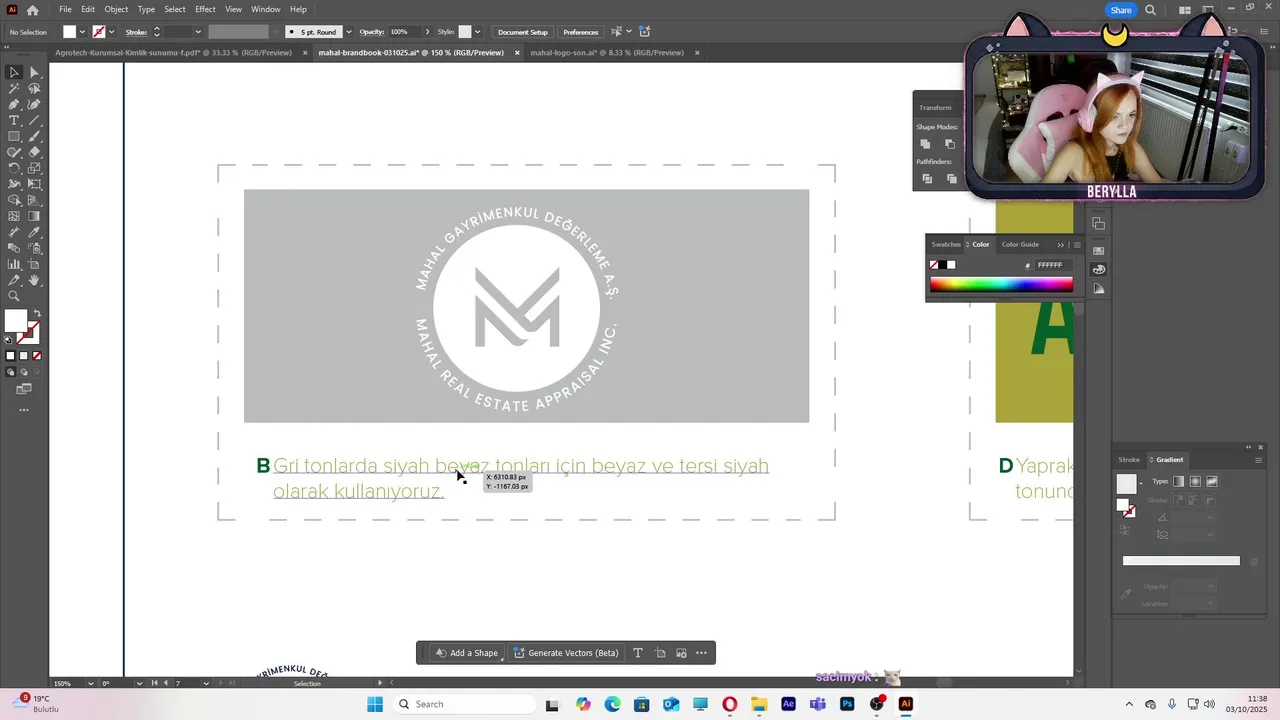This screenshot has width=1280, height=720.
Task: Select the Artboard tool
Action: 34,264
